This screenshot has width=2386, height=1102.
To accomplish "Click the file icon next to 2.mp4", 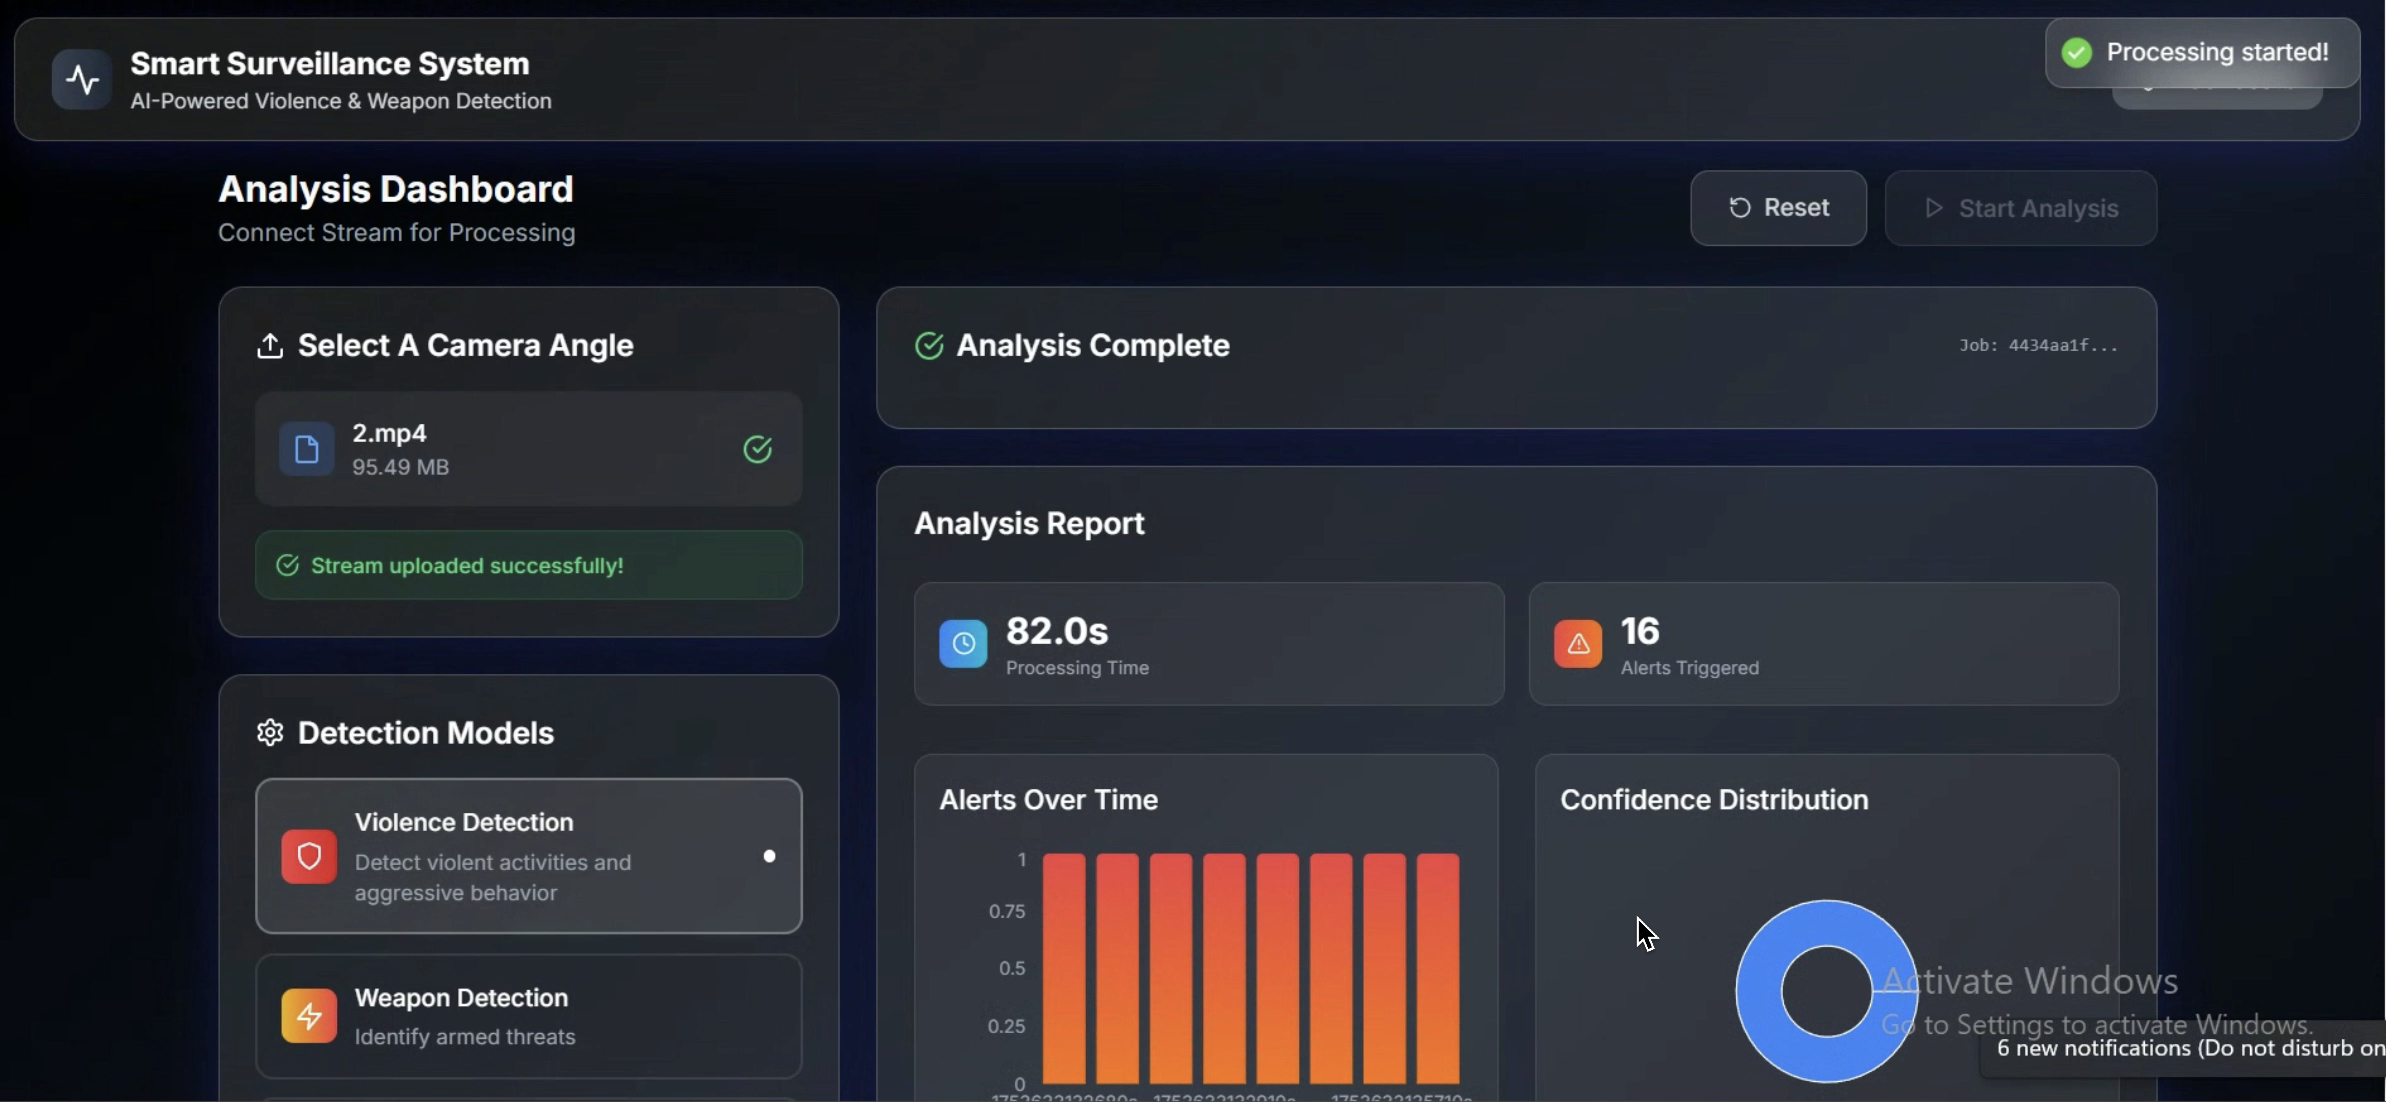I will click(307, 449).
